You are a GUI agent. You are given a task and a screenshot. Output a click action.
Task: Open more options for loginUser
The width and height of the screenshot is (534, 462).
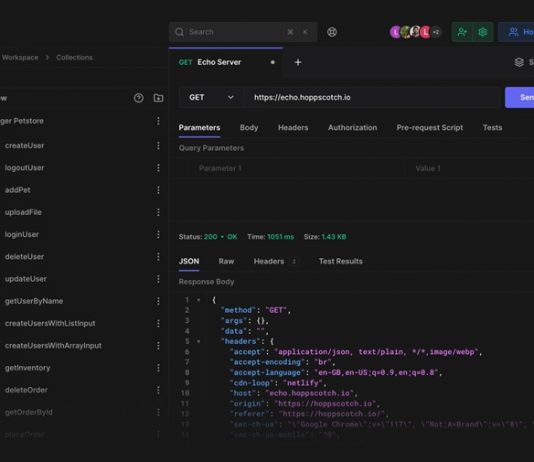(x=158, y=235)
